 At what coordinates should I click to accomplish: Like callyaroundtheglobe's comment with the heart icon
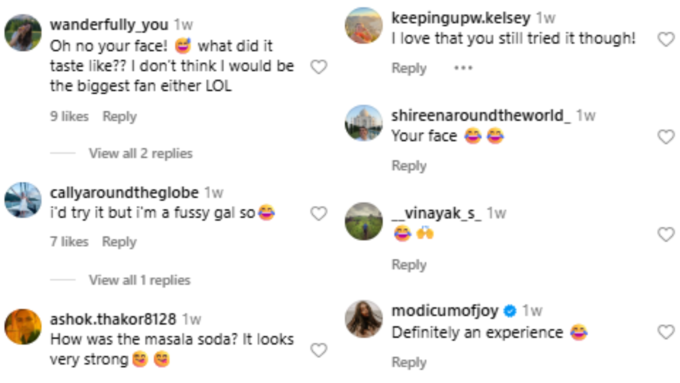pos(319,213)
